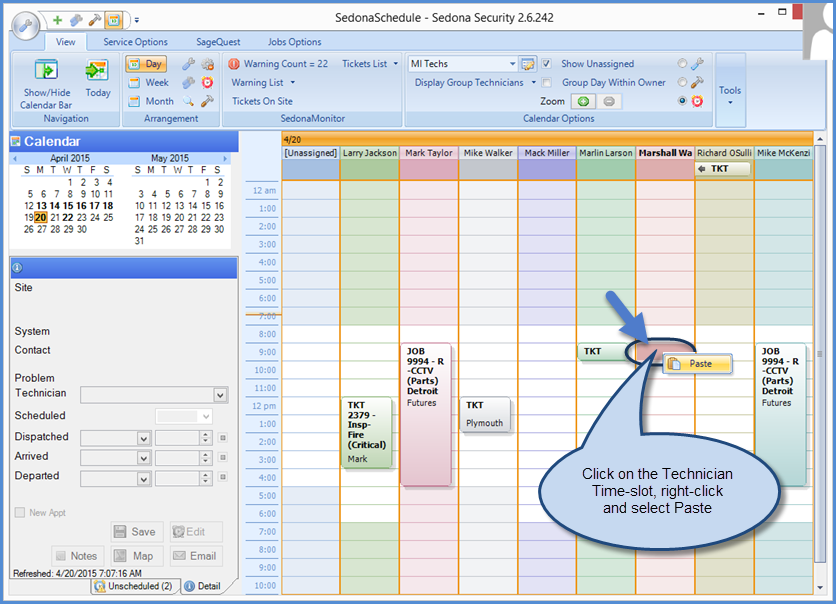The height and width of the screenshot is (604, 836).
Task: Open quick access toolbar customize arrow
Action: point(136,20)
